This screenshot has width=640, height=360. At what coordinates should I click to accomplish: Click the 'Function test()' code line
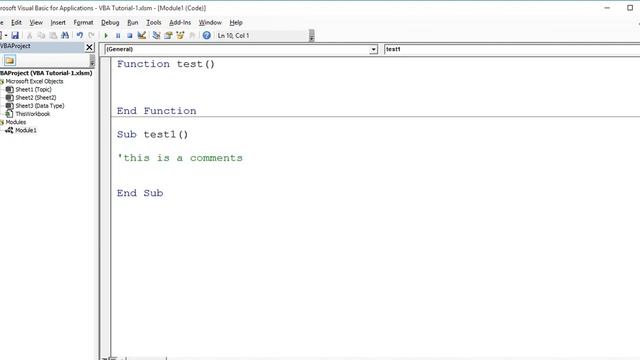tap(166, 64)
